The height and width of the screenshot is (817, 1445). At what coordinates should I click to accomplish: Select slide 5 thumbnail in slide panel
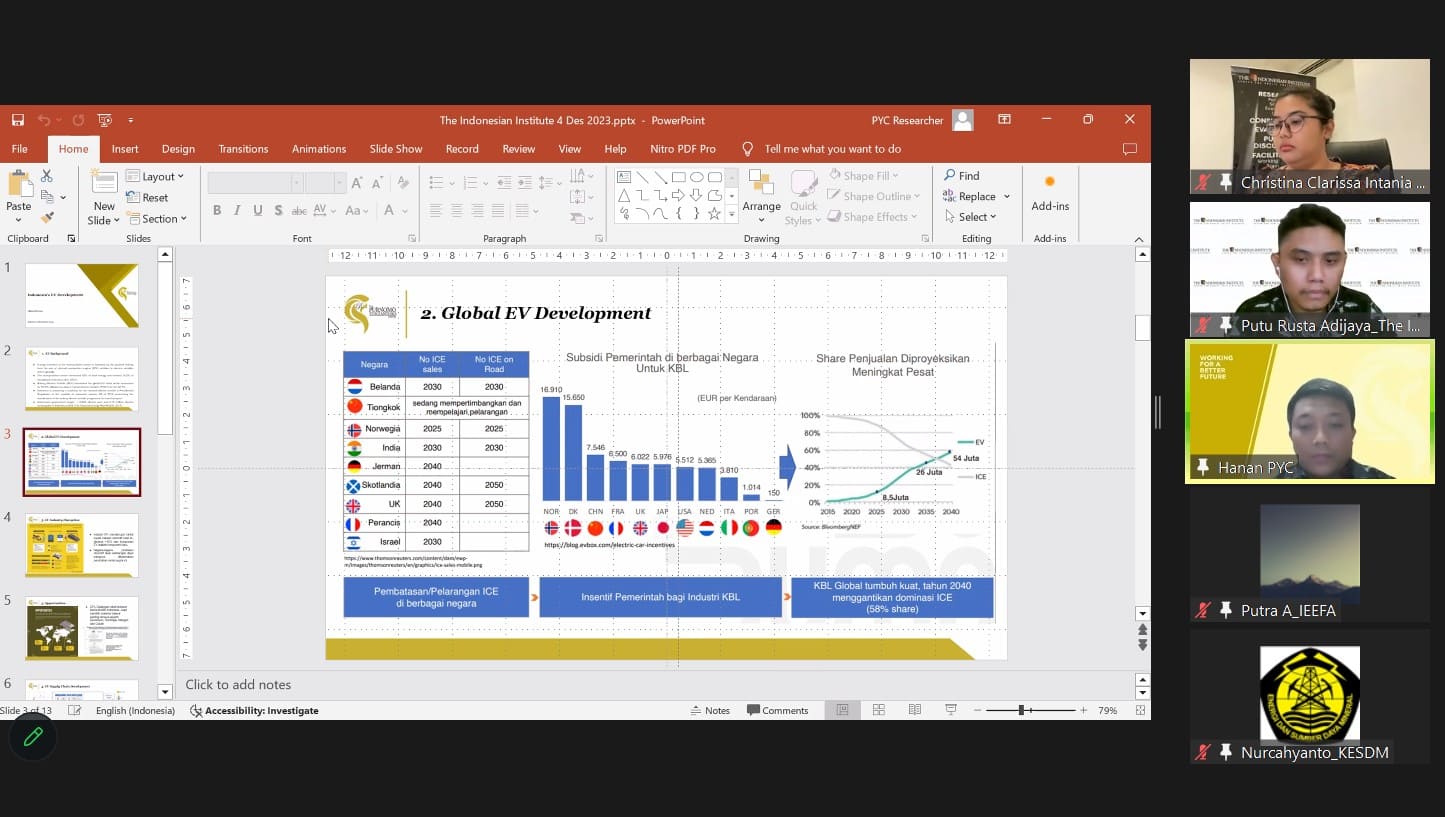coord(81,627)
